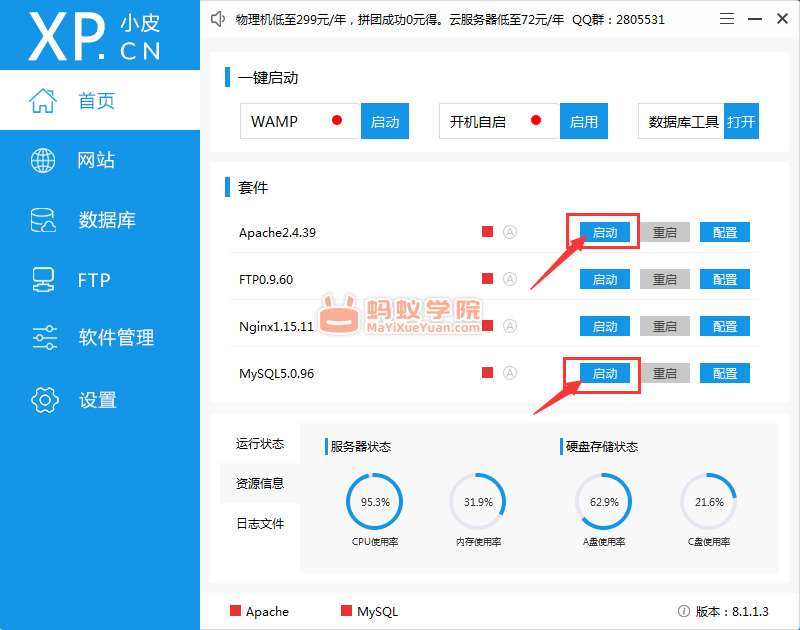Click the Apache2.4.39 name label
This screenshot has height=630, width=800.
coord(277,233)
